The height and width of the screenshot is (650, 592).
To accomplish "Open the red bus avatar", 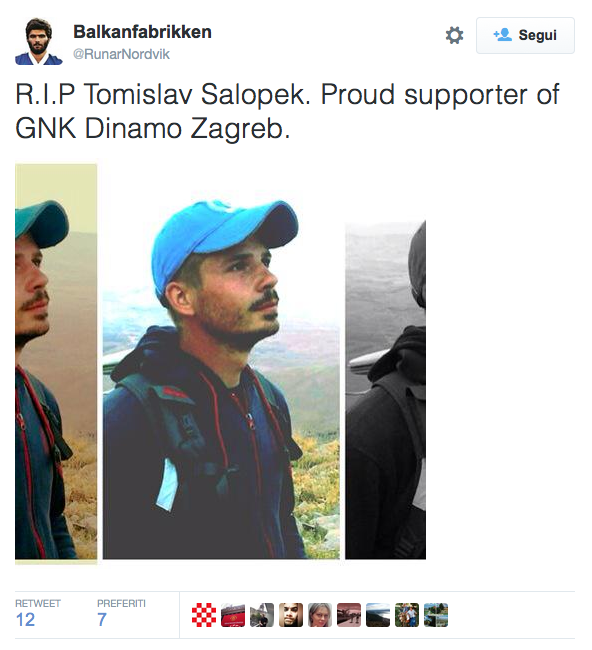I will [x=233, y=615].
